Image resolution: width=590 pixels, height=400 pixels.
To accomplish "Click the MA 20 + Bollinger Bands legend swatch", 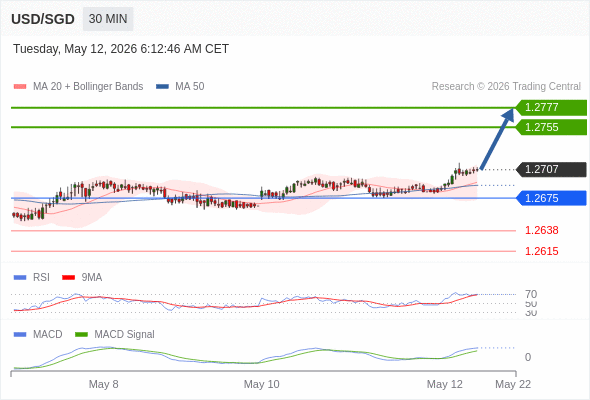I will click(x=20, y=87).
